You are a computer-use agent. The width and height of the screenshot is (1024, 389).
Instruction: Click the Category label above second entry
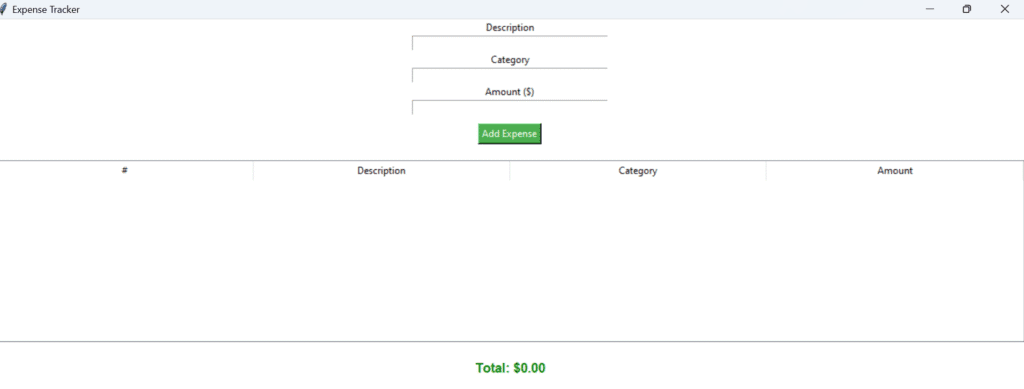pyautogui.click(x=510, y=59)
